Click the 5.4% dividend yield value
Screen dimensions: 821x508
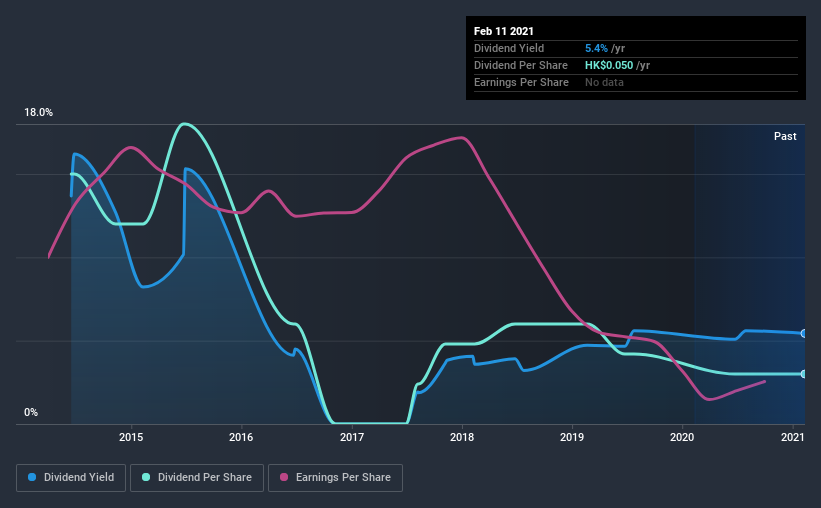coord(596,48)
